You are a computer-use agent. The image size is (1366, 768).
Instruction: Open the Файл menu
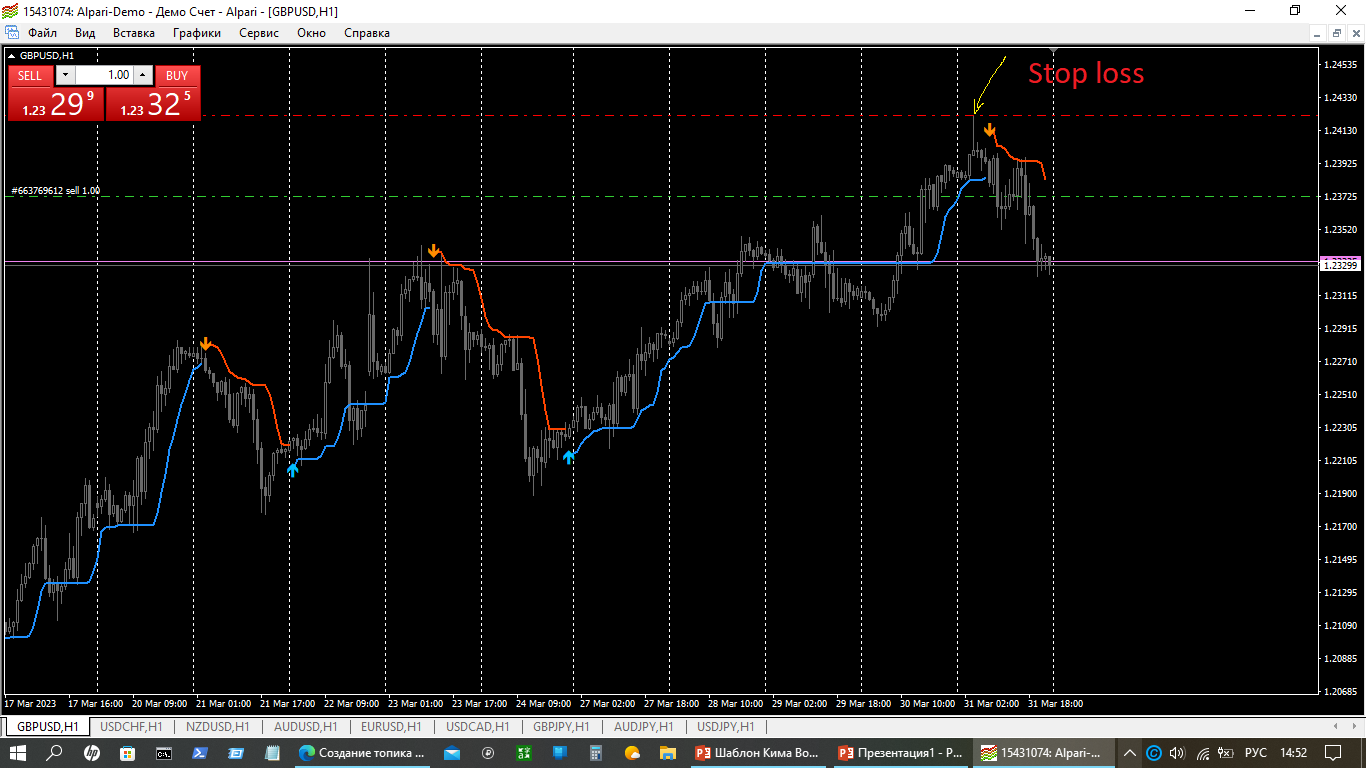[43, 33]
